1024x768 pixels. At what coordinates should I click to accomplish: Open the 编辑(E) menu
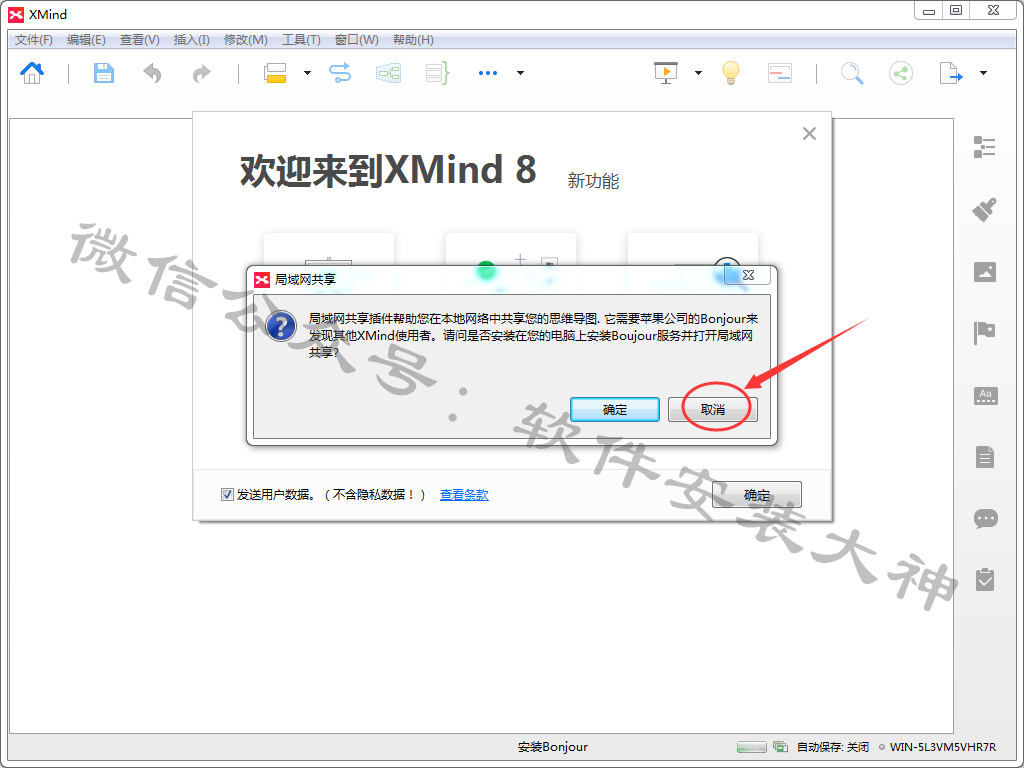pos(86,40)
